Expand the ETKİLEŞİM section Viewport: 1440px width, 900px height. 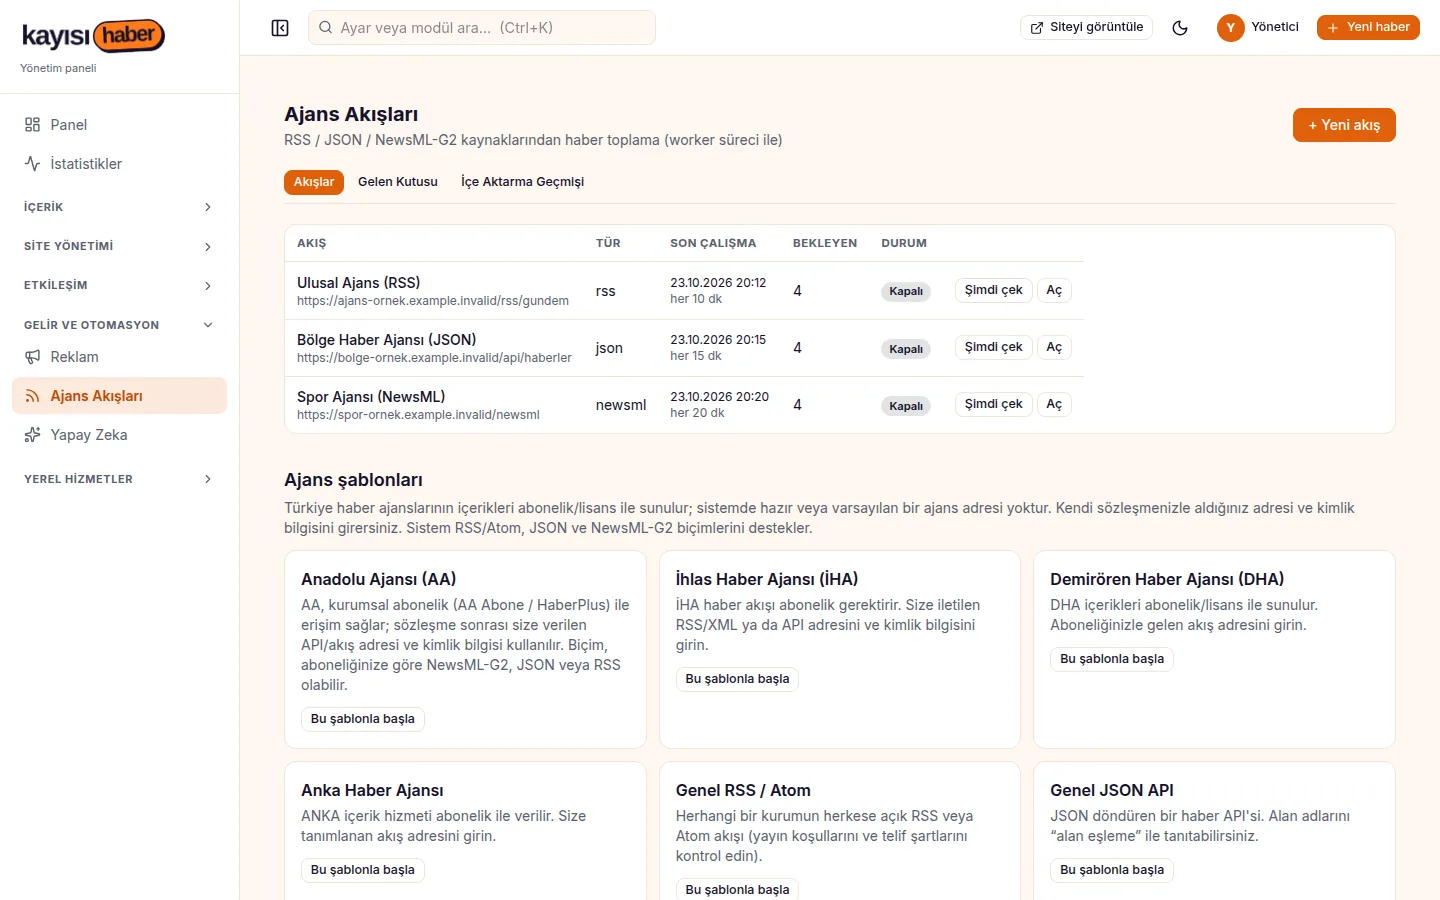(x=120, y=285)
